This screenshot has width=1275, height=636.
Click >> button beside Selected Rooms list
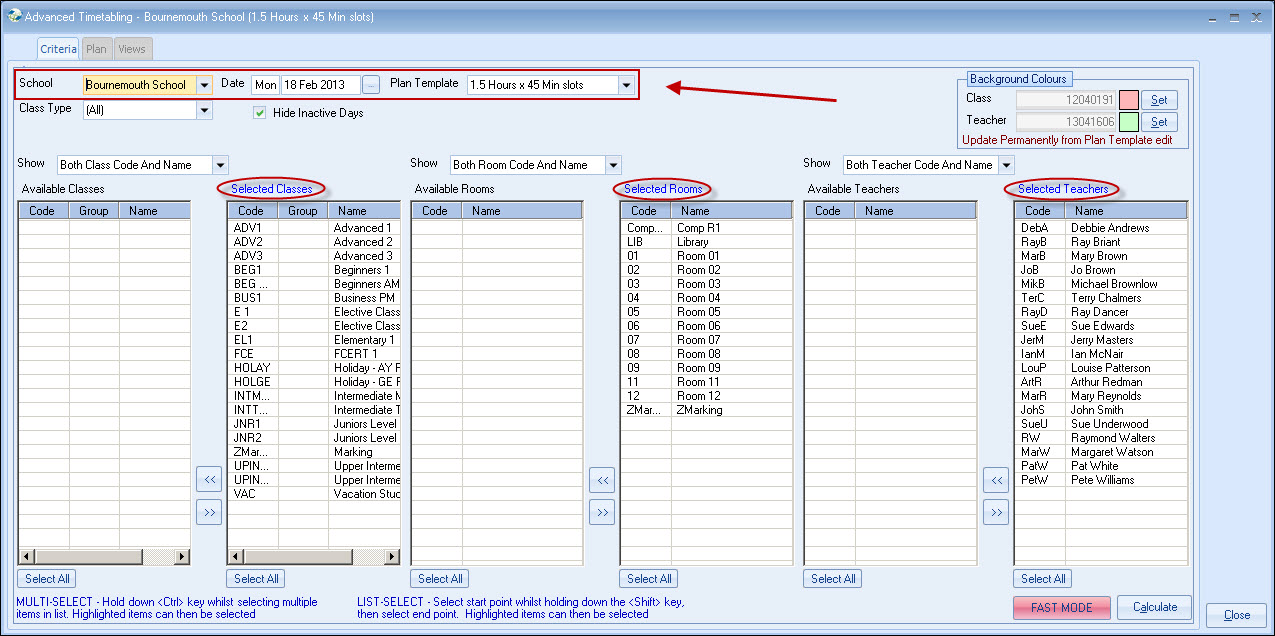point(602,512)
